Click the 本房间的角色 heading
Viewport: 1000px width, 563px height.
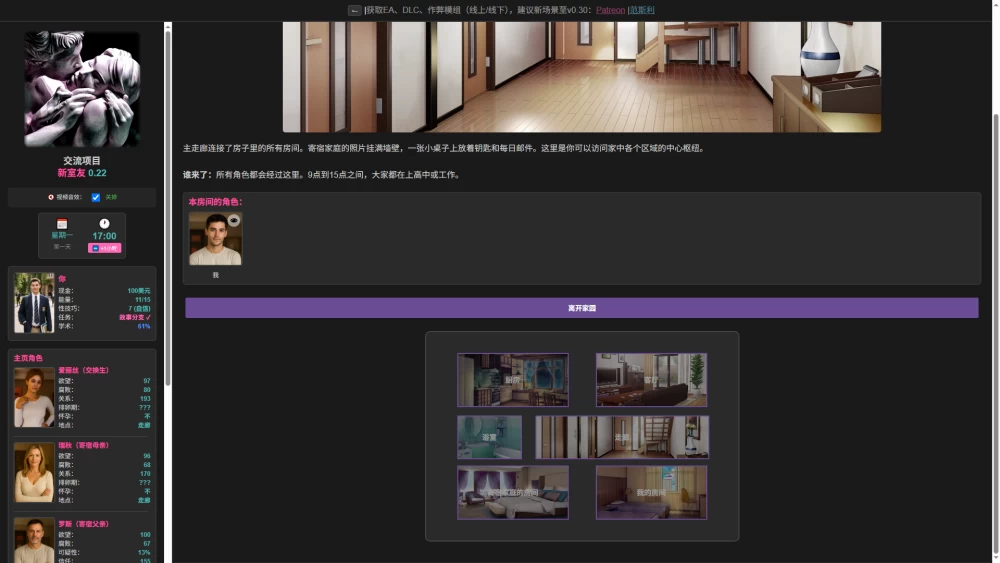[x=215, y=201]
